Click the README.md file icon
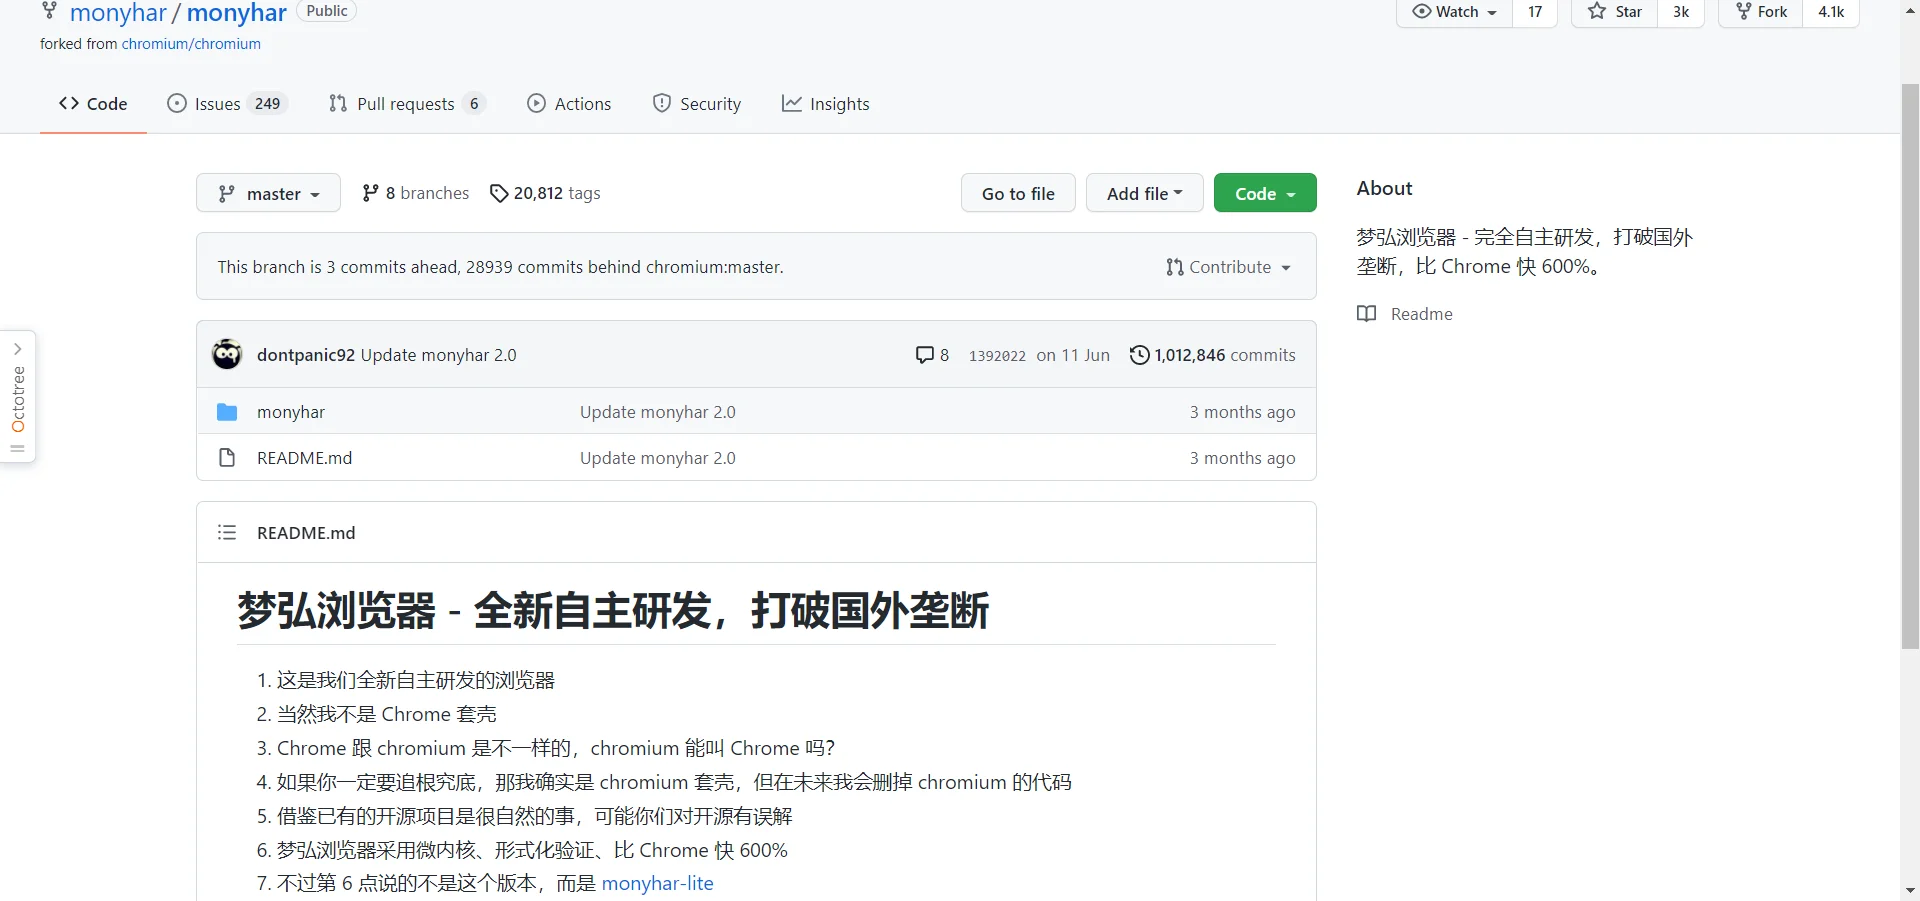 227,457
